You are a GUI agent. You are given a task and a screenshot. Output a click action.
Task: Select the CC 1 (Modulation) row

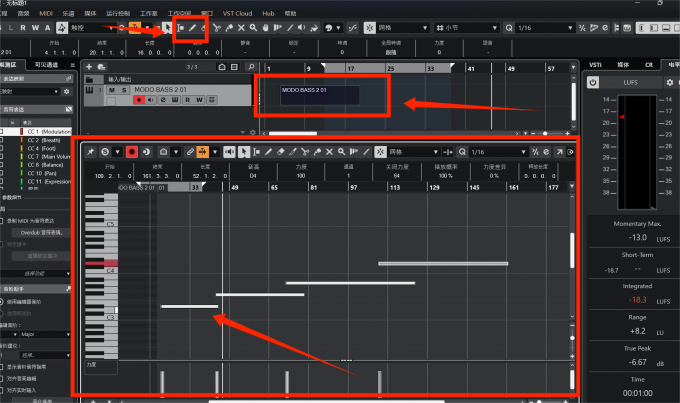point(36,131)
